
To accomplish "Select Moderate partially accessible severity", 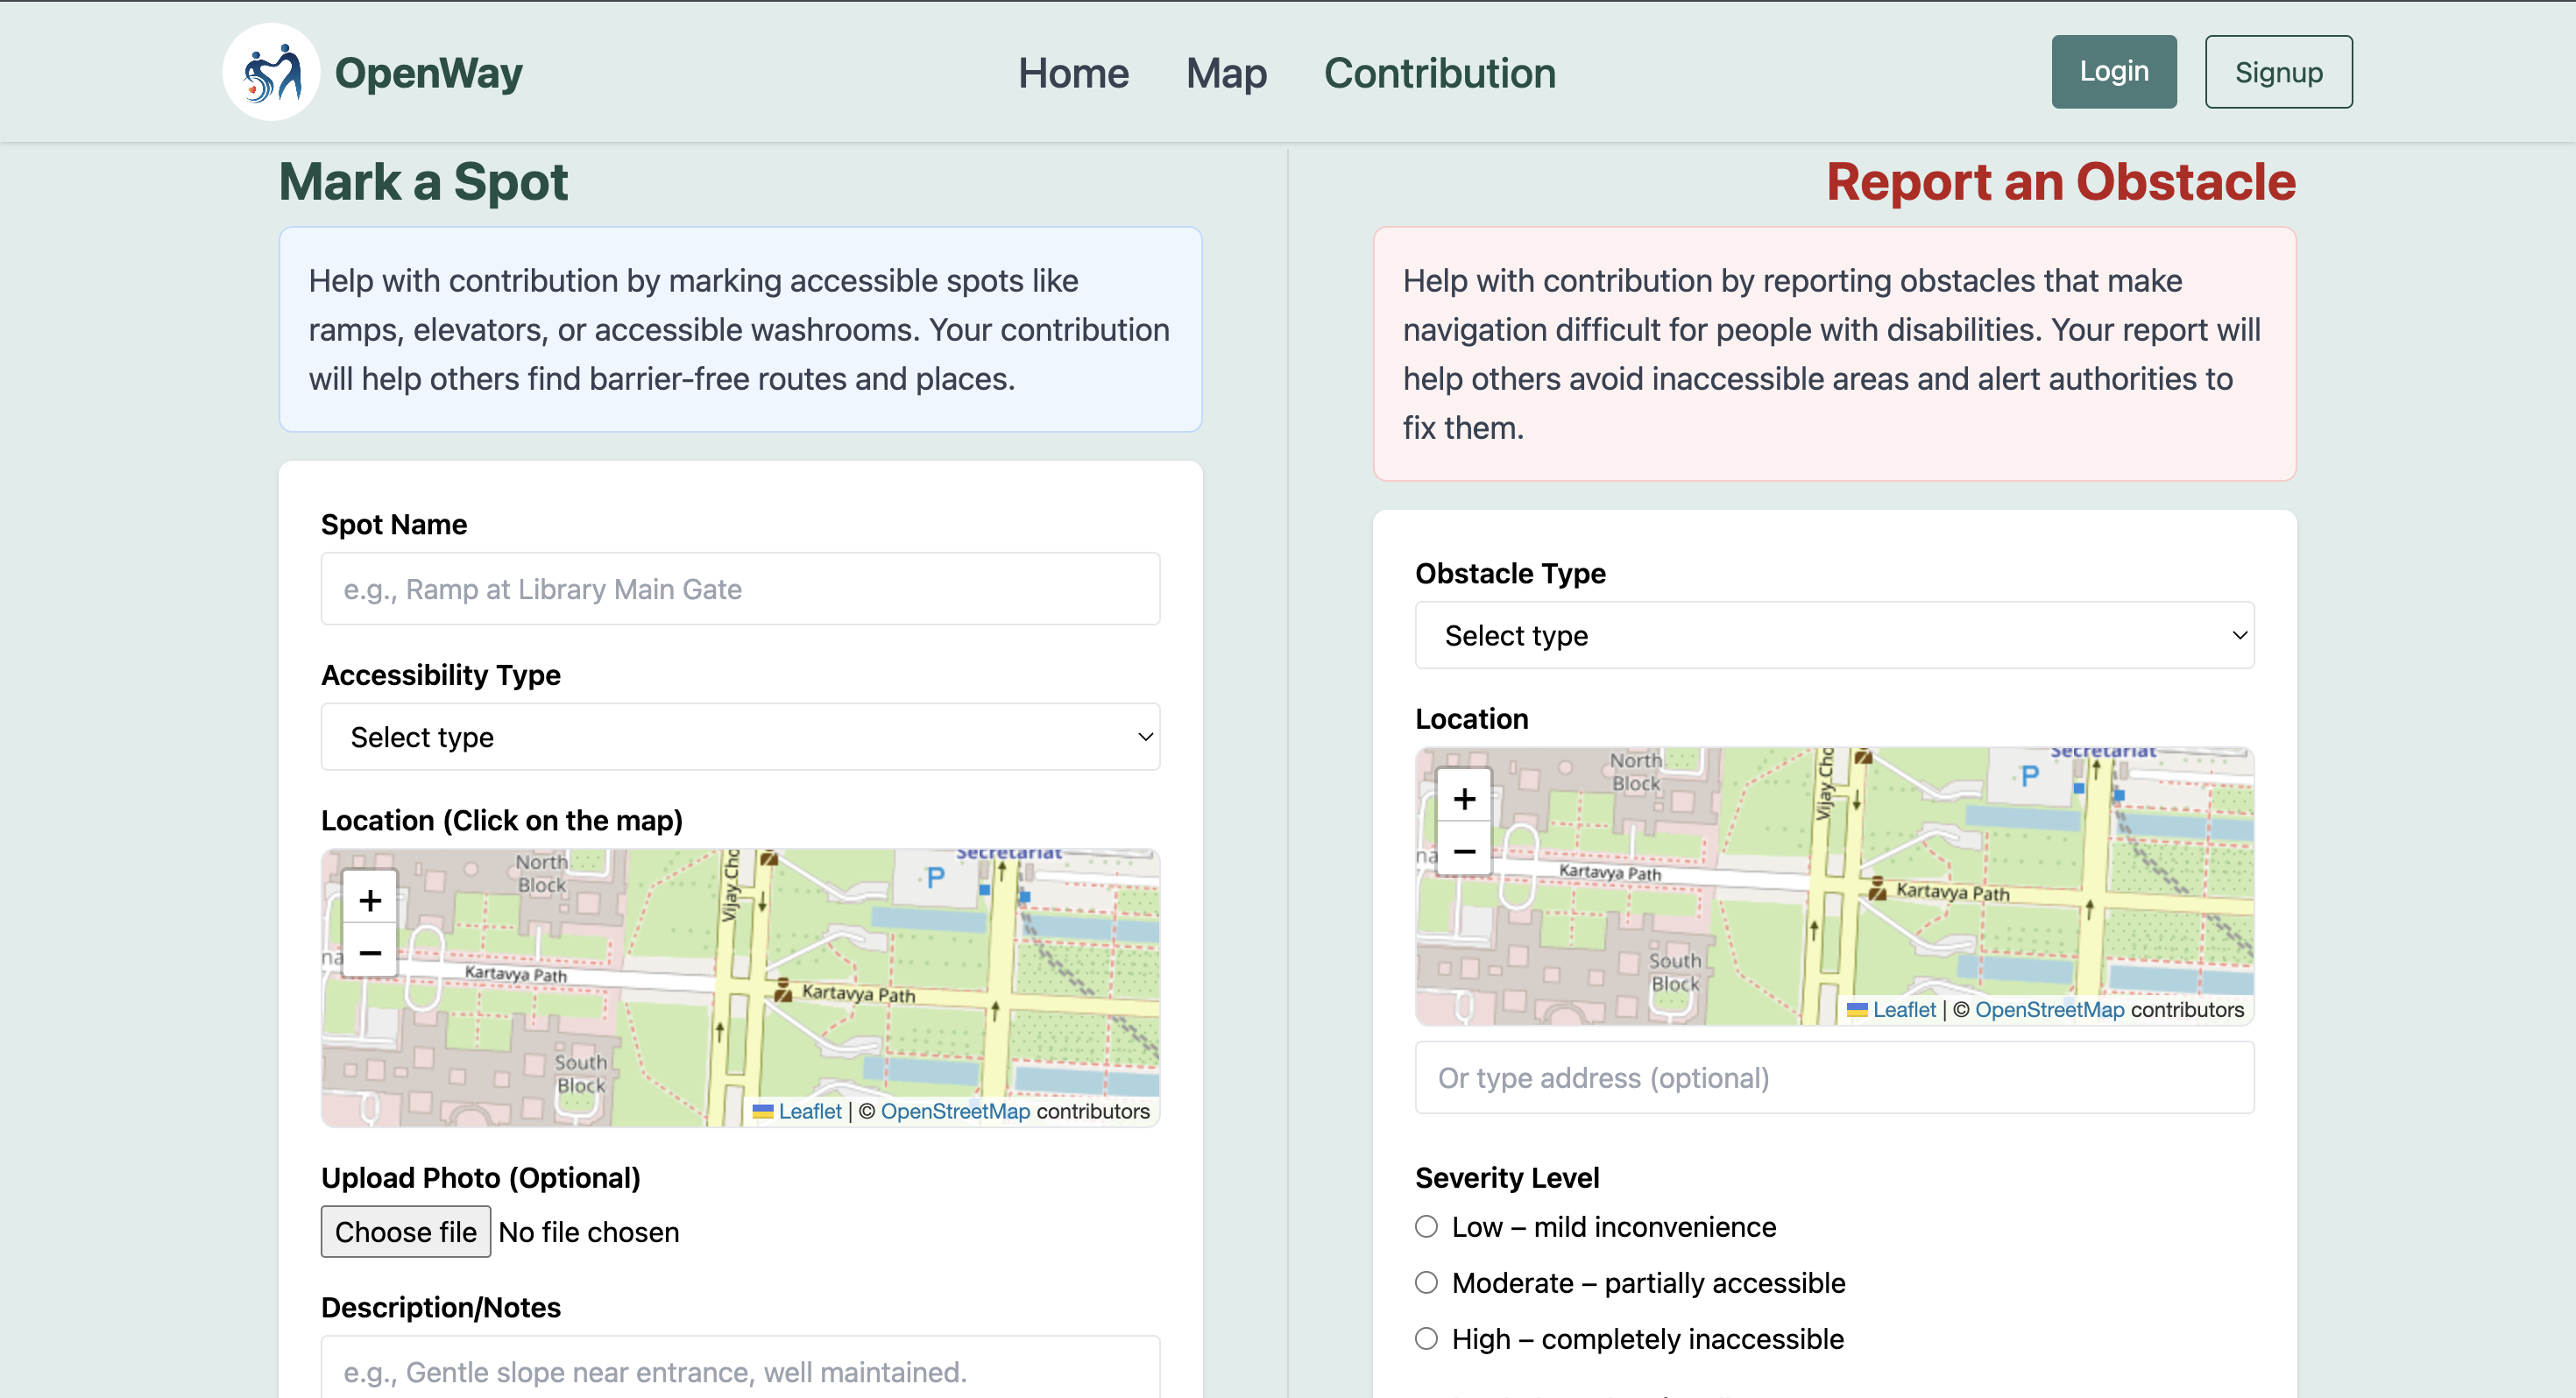I will point(1426,1283).
